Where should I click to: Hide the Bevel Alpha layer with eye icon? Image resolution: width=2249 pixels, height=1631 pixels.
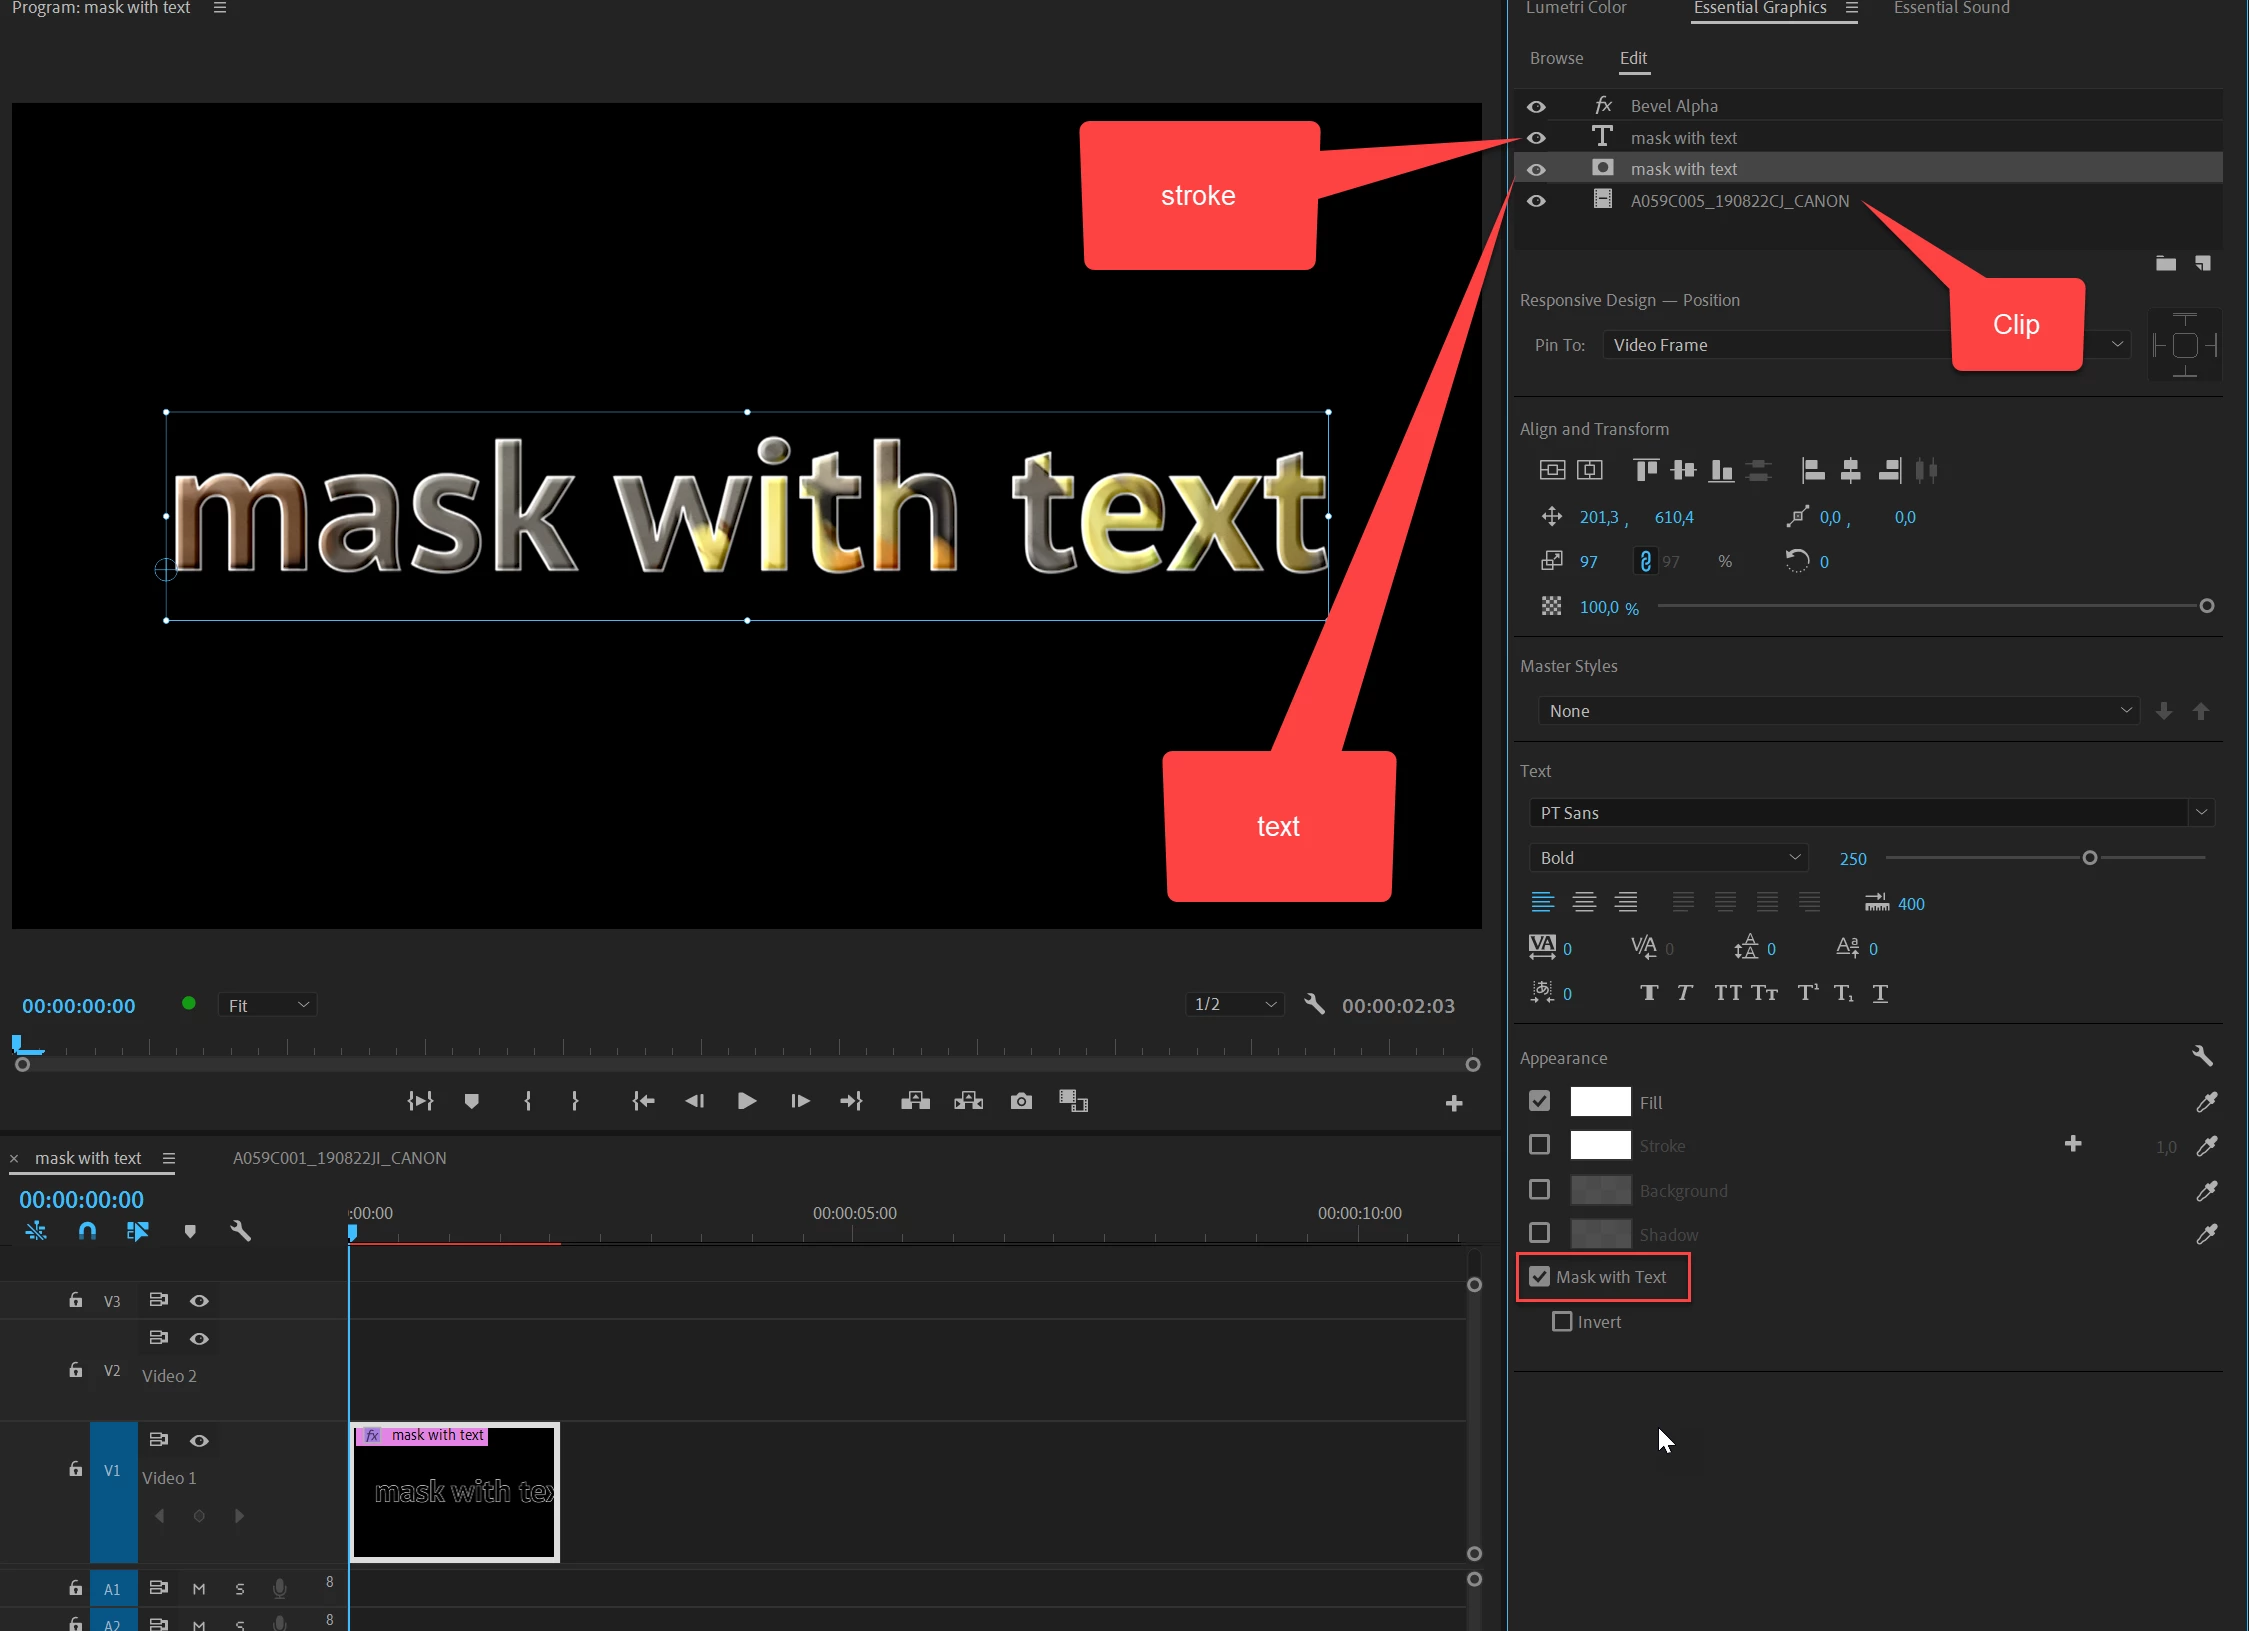pos(1537,106)
